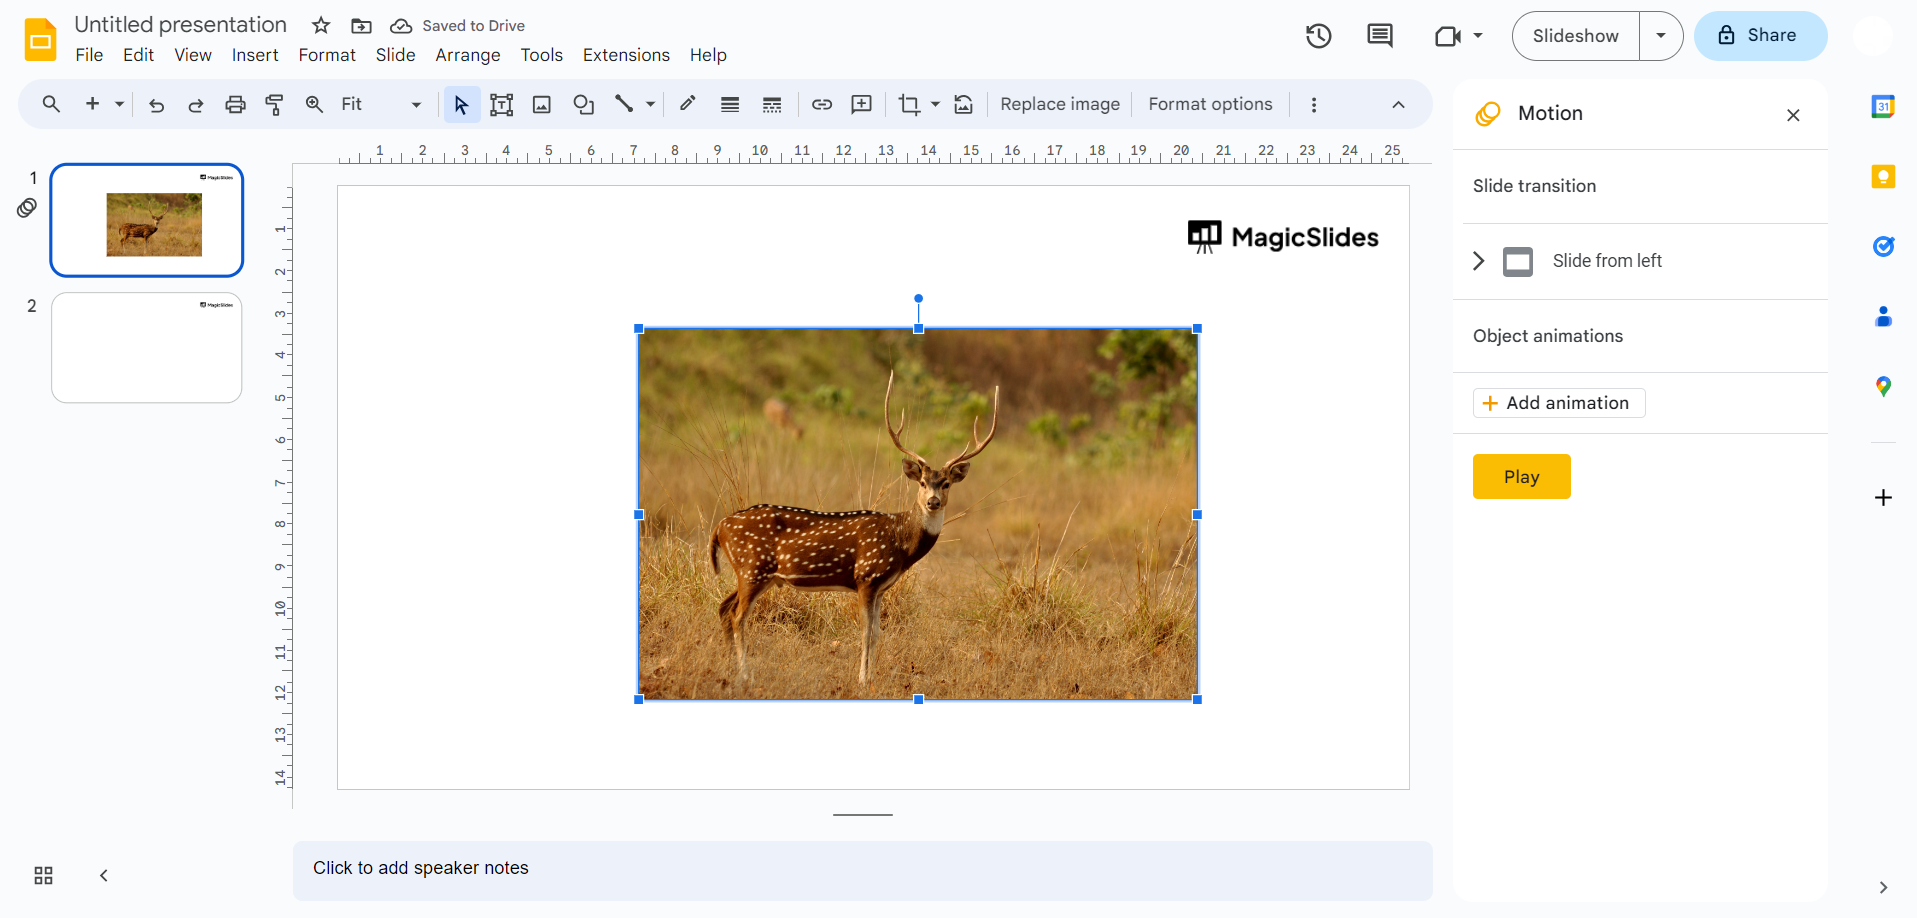Screen dimensions: 1917x918
Task: Click the border color pencil icon
Action: [x=687, y=104]
